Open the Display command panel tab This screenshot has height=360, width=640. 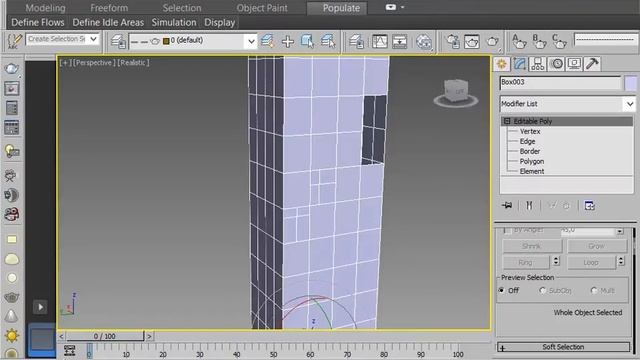tap(574, 64)
